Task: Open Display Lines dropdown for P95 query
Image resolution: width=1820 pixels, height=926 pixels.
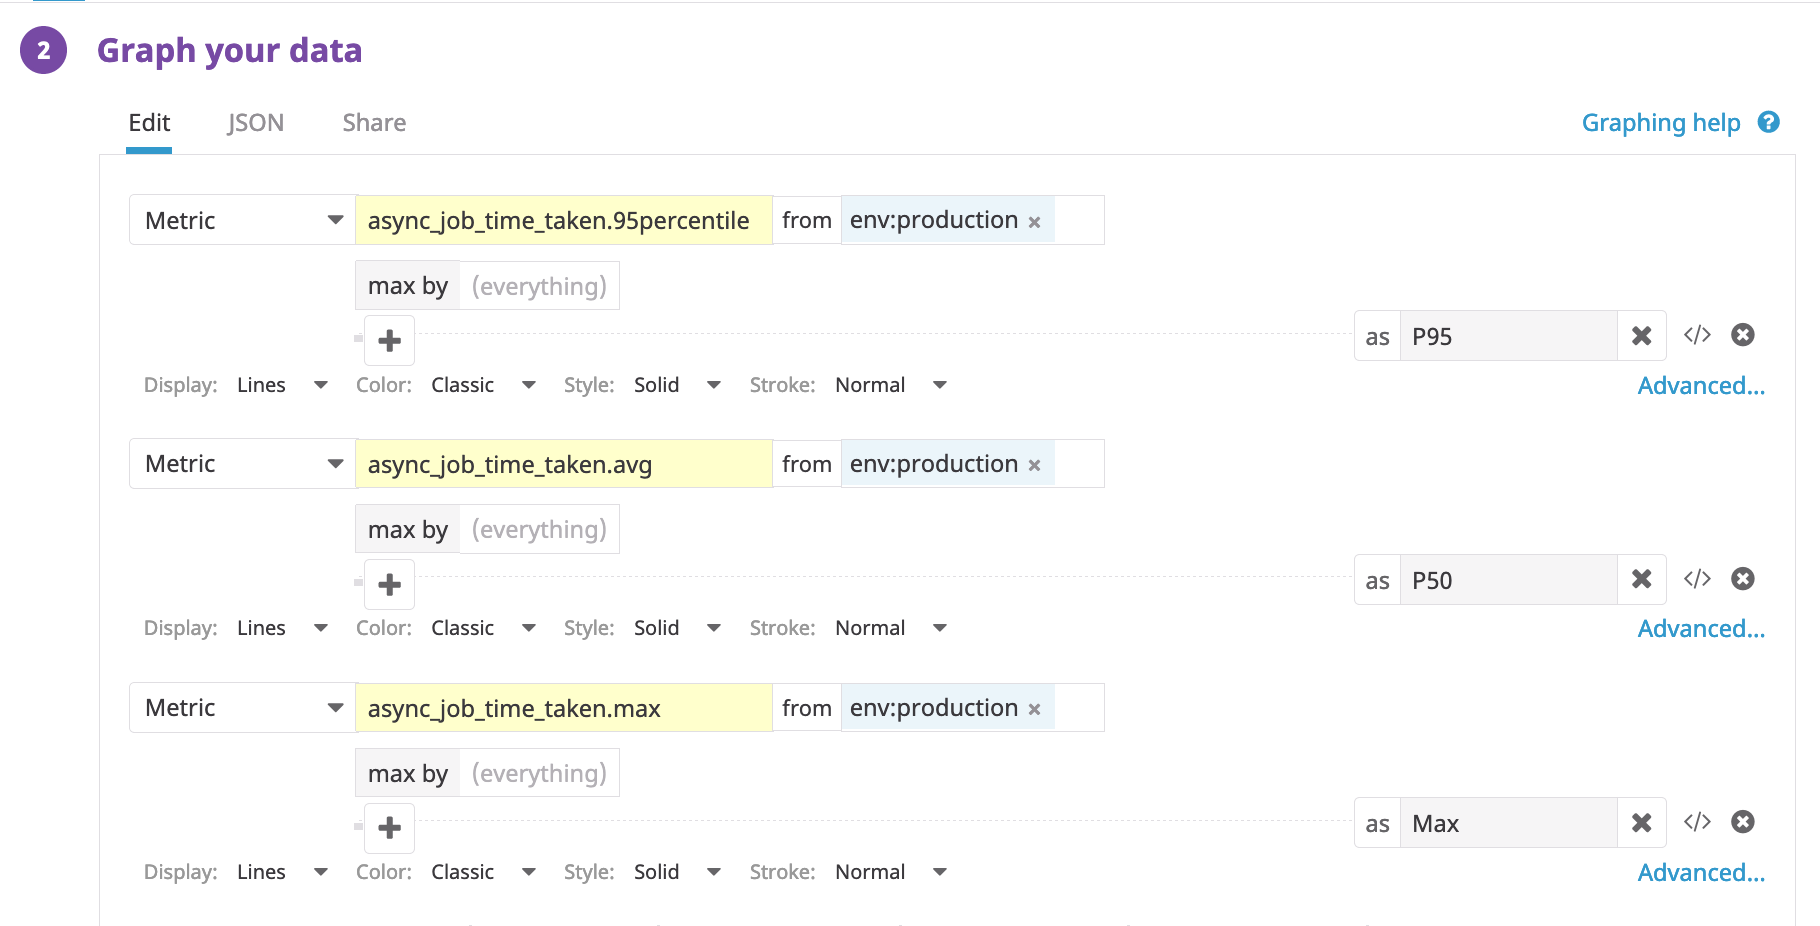Action: [282, 385]
